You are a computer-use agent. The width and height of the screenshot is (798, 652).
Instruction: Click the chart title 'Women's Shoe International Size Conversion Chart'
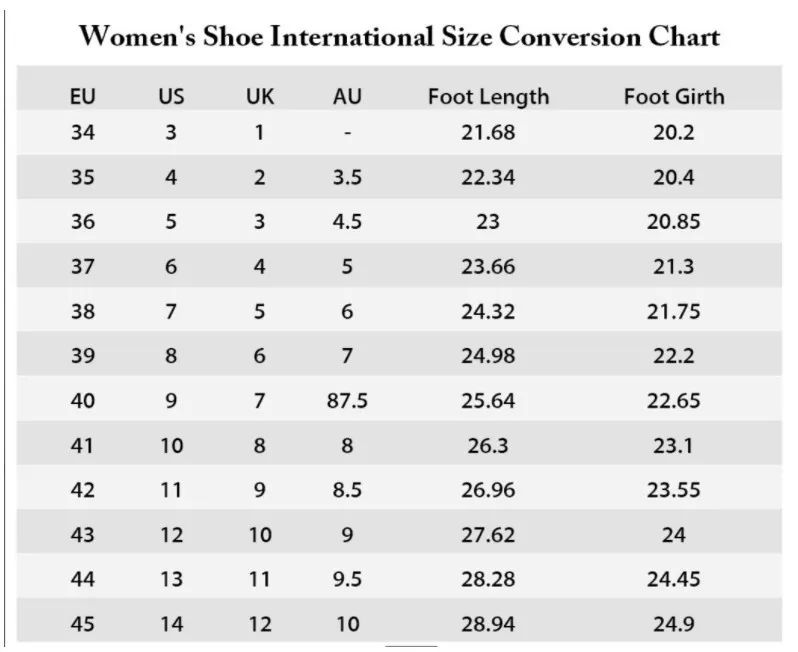[x=400, y=37]
